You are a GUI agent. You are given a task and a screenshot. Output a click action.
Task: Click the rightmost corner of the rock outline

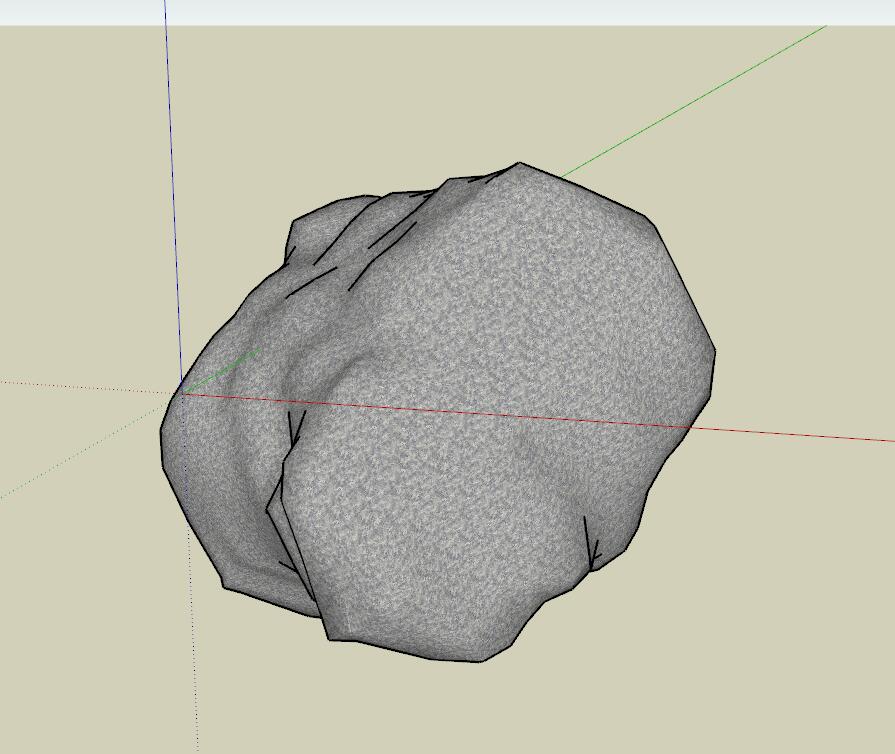pyautogui.click(x=715, y=351)
